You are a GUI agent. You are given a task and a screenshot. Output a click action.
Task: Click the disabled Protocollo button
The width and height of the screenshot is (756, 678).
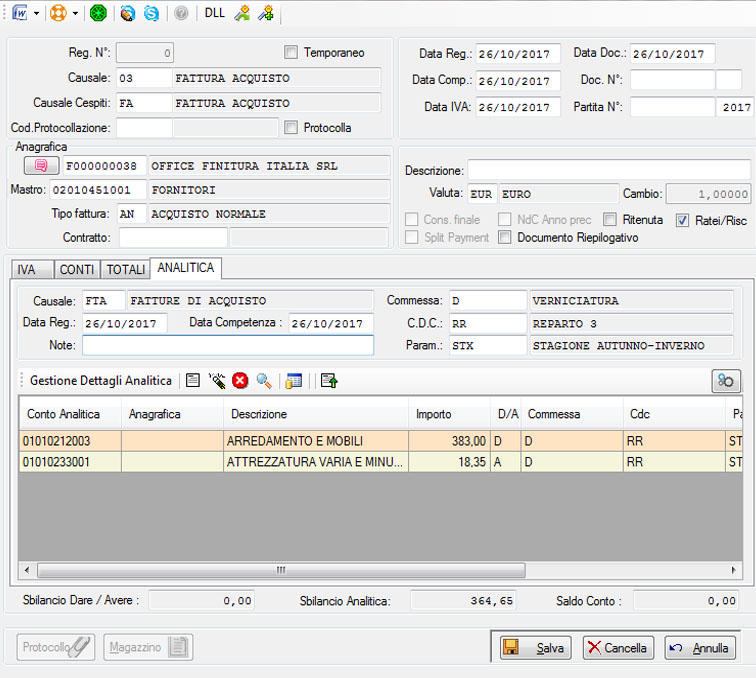(56, 647)
